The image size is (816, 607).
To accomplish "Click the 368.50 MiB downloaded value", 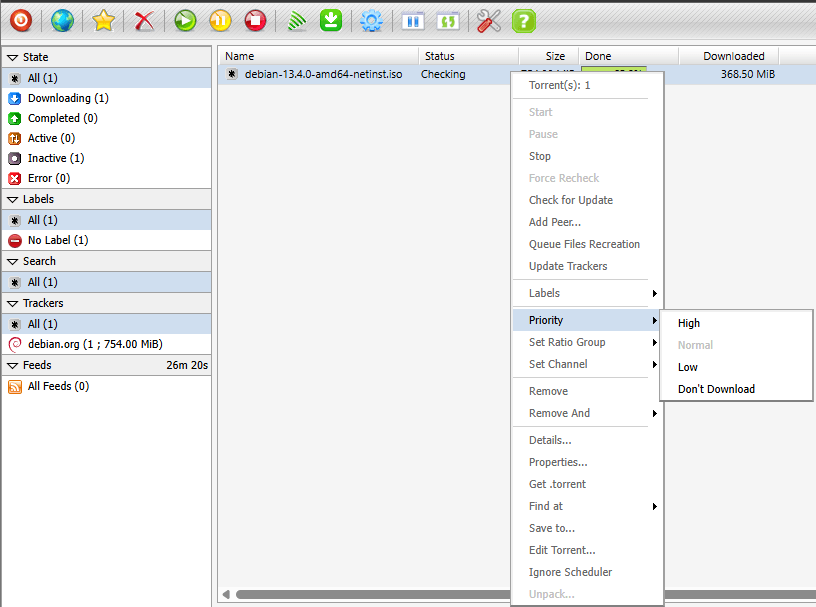I will click(x=748, y=74).
